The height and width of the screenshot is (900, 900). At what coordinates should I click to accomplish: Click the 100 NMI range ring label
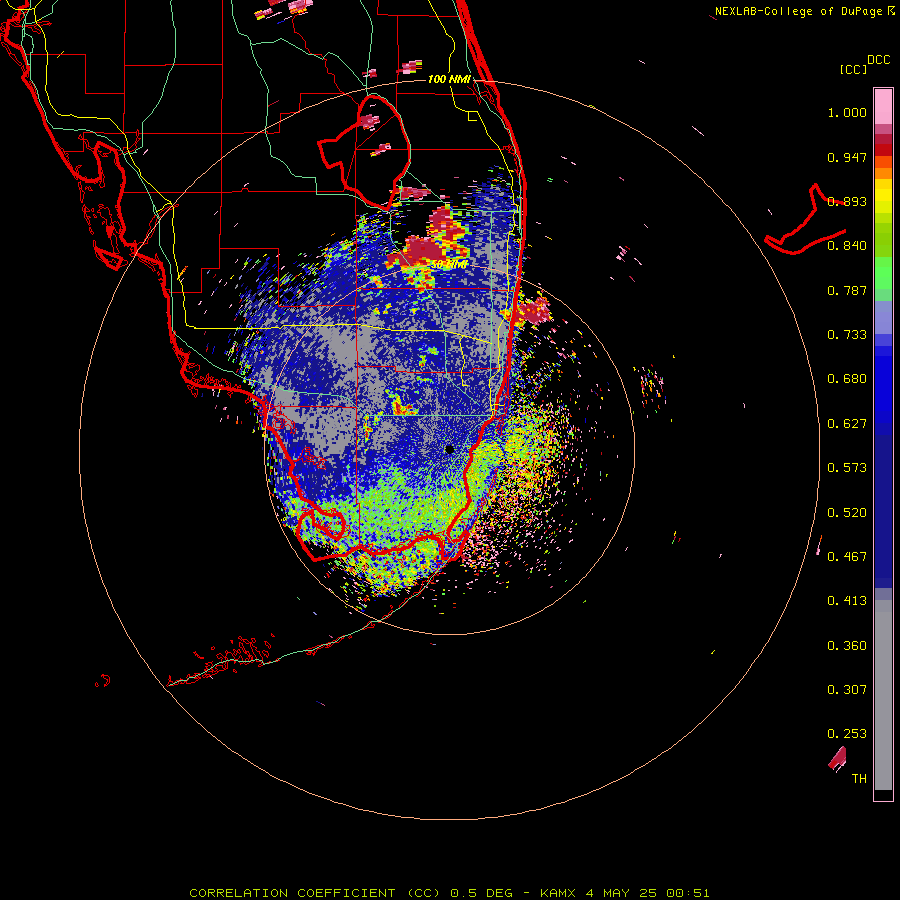coord(449,79)
